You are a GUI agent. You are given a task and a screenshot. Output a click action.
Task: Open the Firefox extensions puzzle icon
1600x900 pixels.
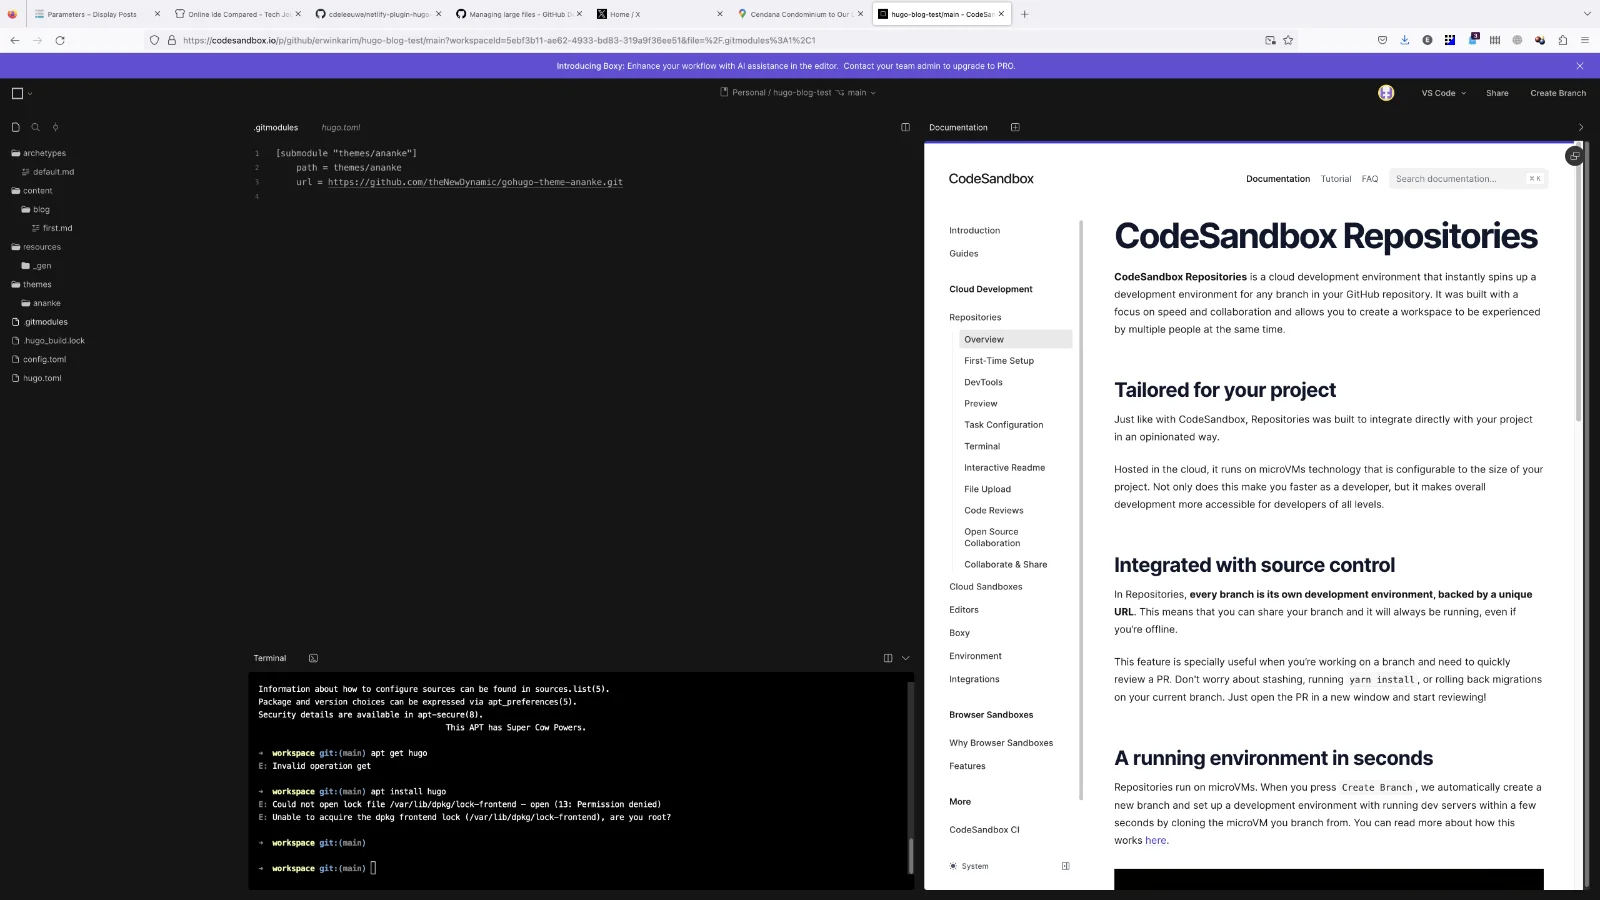[x=1563, y=40]
